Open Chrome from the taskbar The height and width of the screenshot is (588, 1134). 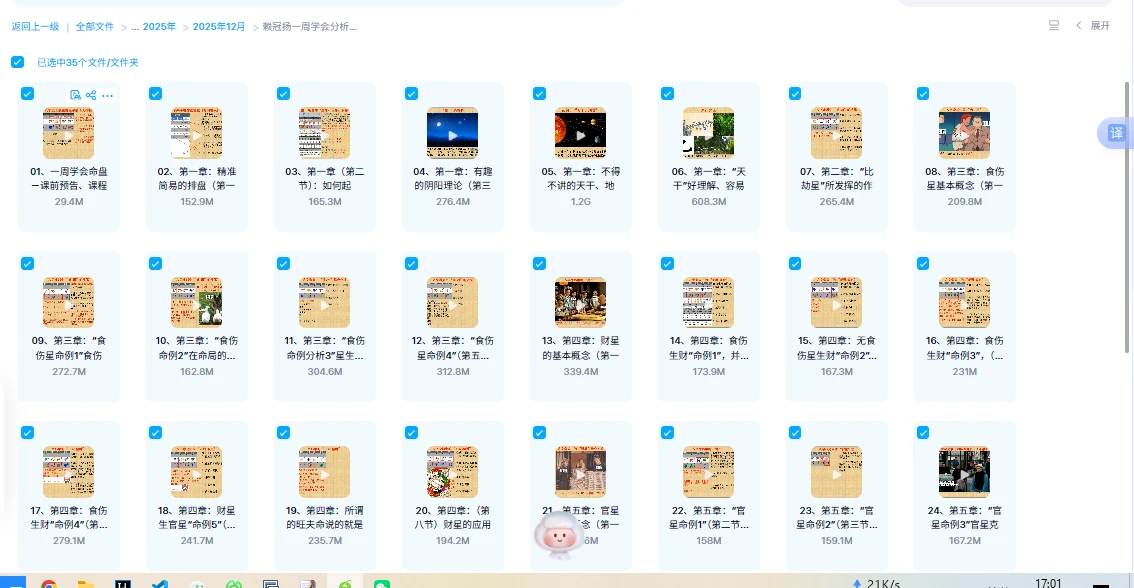[48, 583]
